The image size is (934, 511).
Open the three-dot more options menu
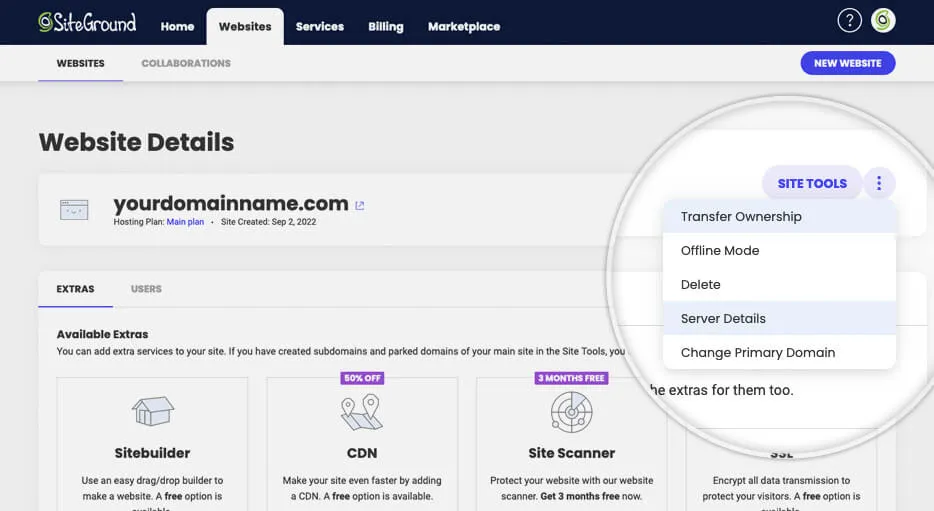879,183
